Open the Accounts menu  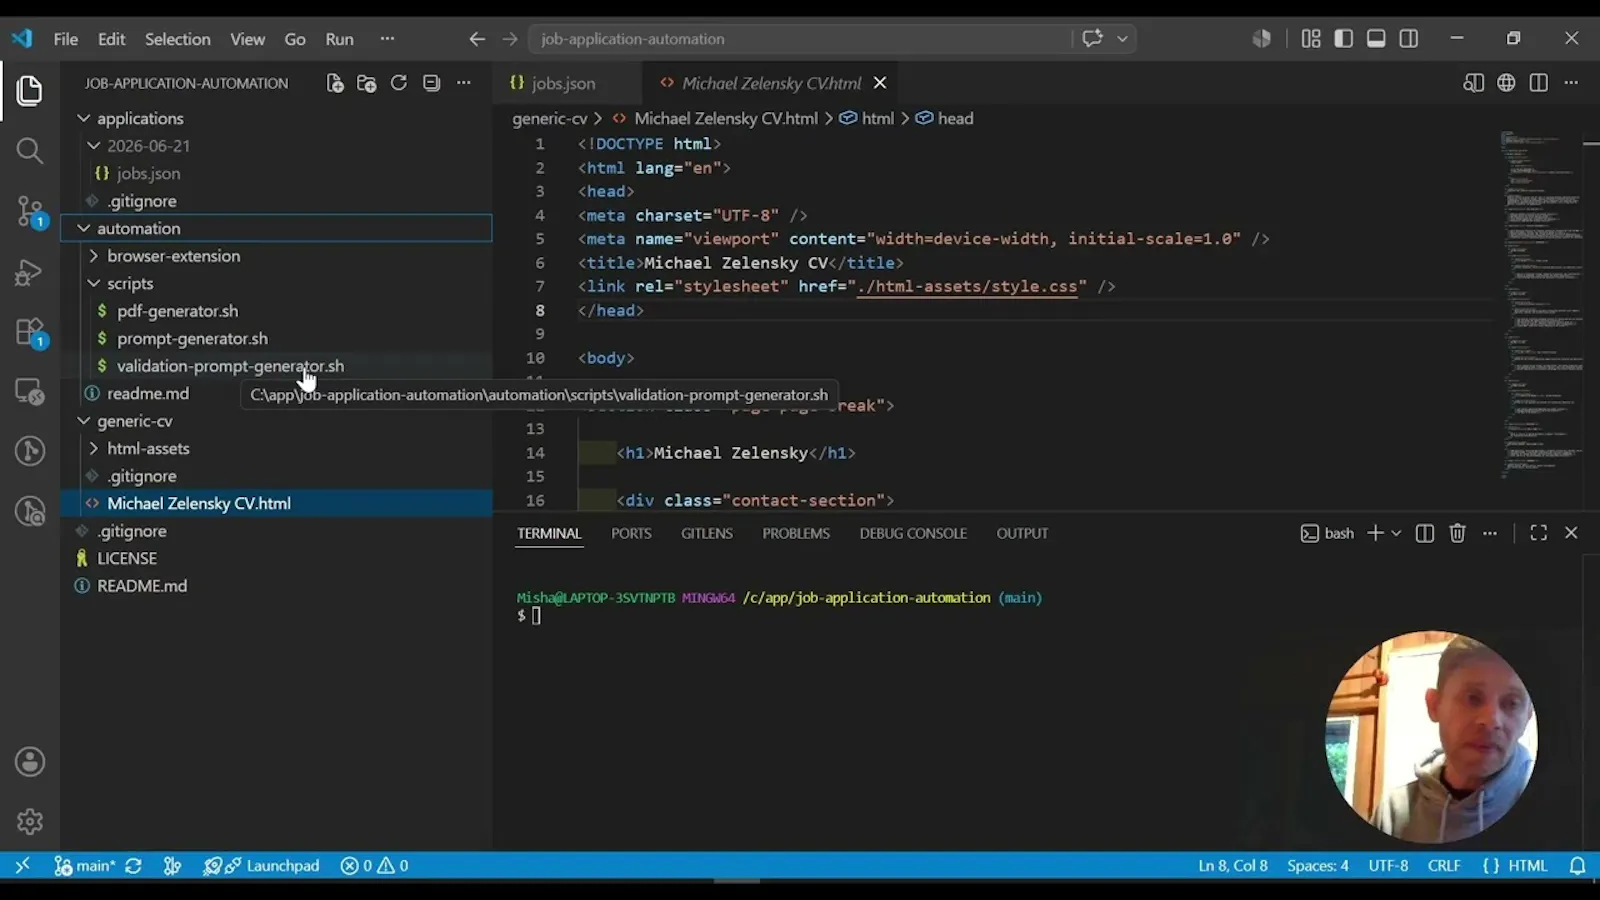pyautogui.click(x=30, y=762)
